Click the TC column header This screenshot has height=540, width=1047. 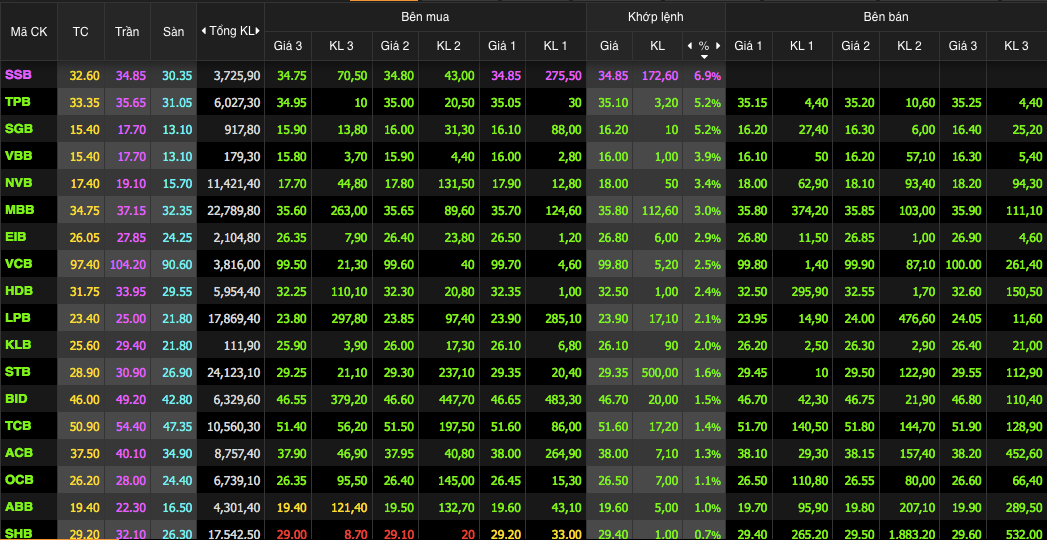click(x=80, y=31)
